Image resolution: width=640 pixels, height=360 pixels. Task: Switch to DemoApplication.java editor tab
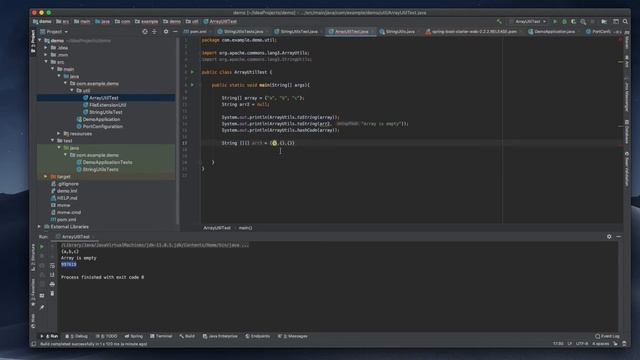coord(551,31)
